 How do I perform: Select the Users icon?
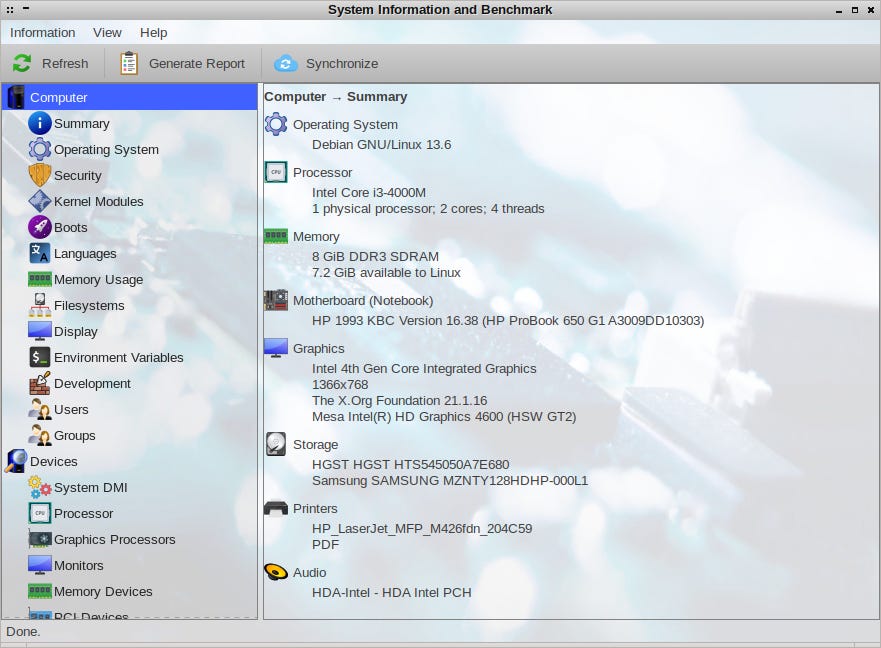[40, 409]
